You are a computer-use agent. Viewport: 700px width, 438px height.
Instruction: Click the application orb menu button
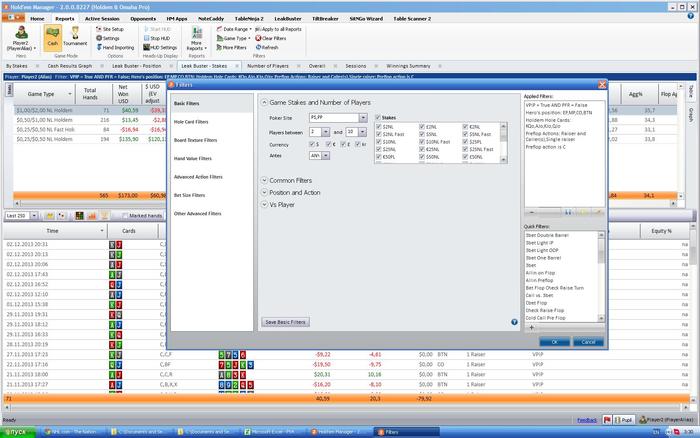tap(14, 18)
